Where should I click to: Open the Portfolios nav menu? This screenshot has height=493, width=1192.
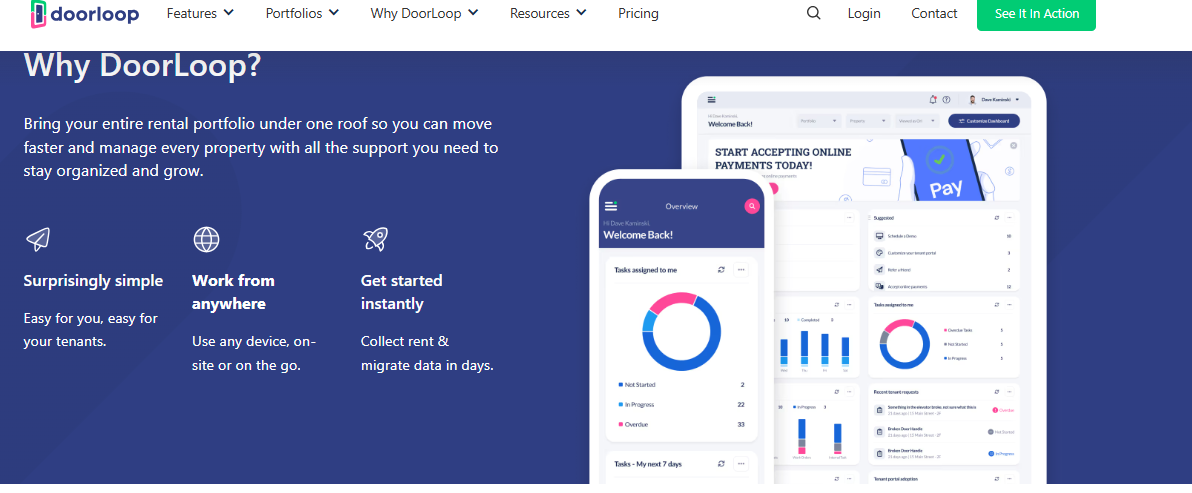tap(303, 13)
